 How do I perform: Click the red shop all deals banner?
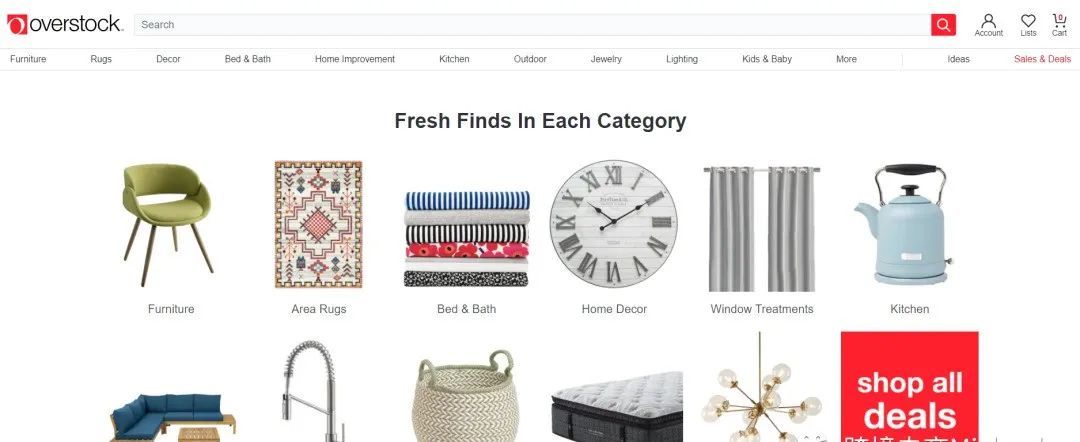(909, 386)
